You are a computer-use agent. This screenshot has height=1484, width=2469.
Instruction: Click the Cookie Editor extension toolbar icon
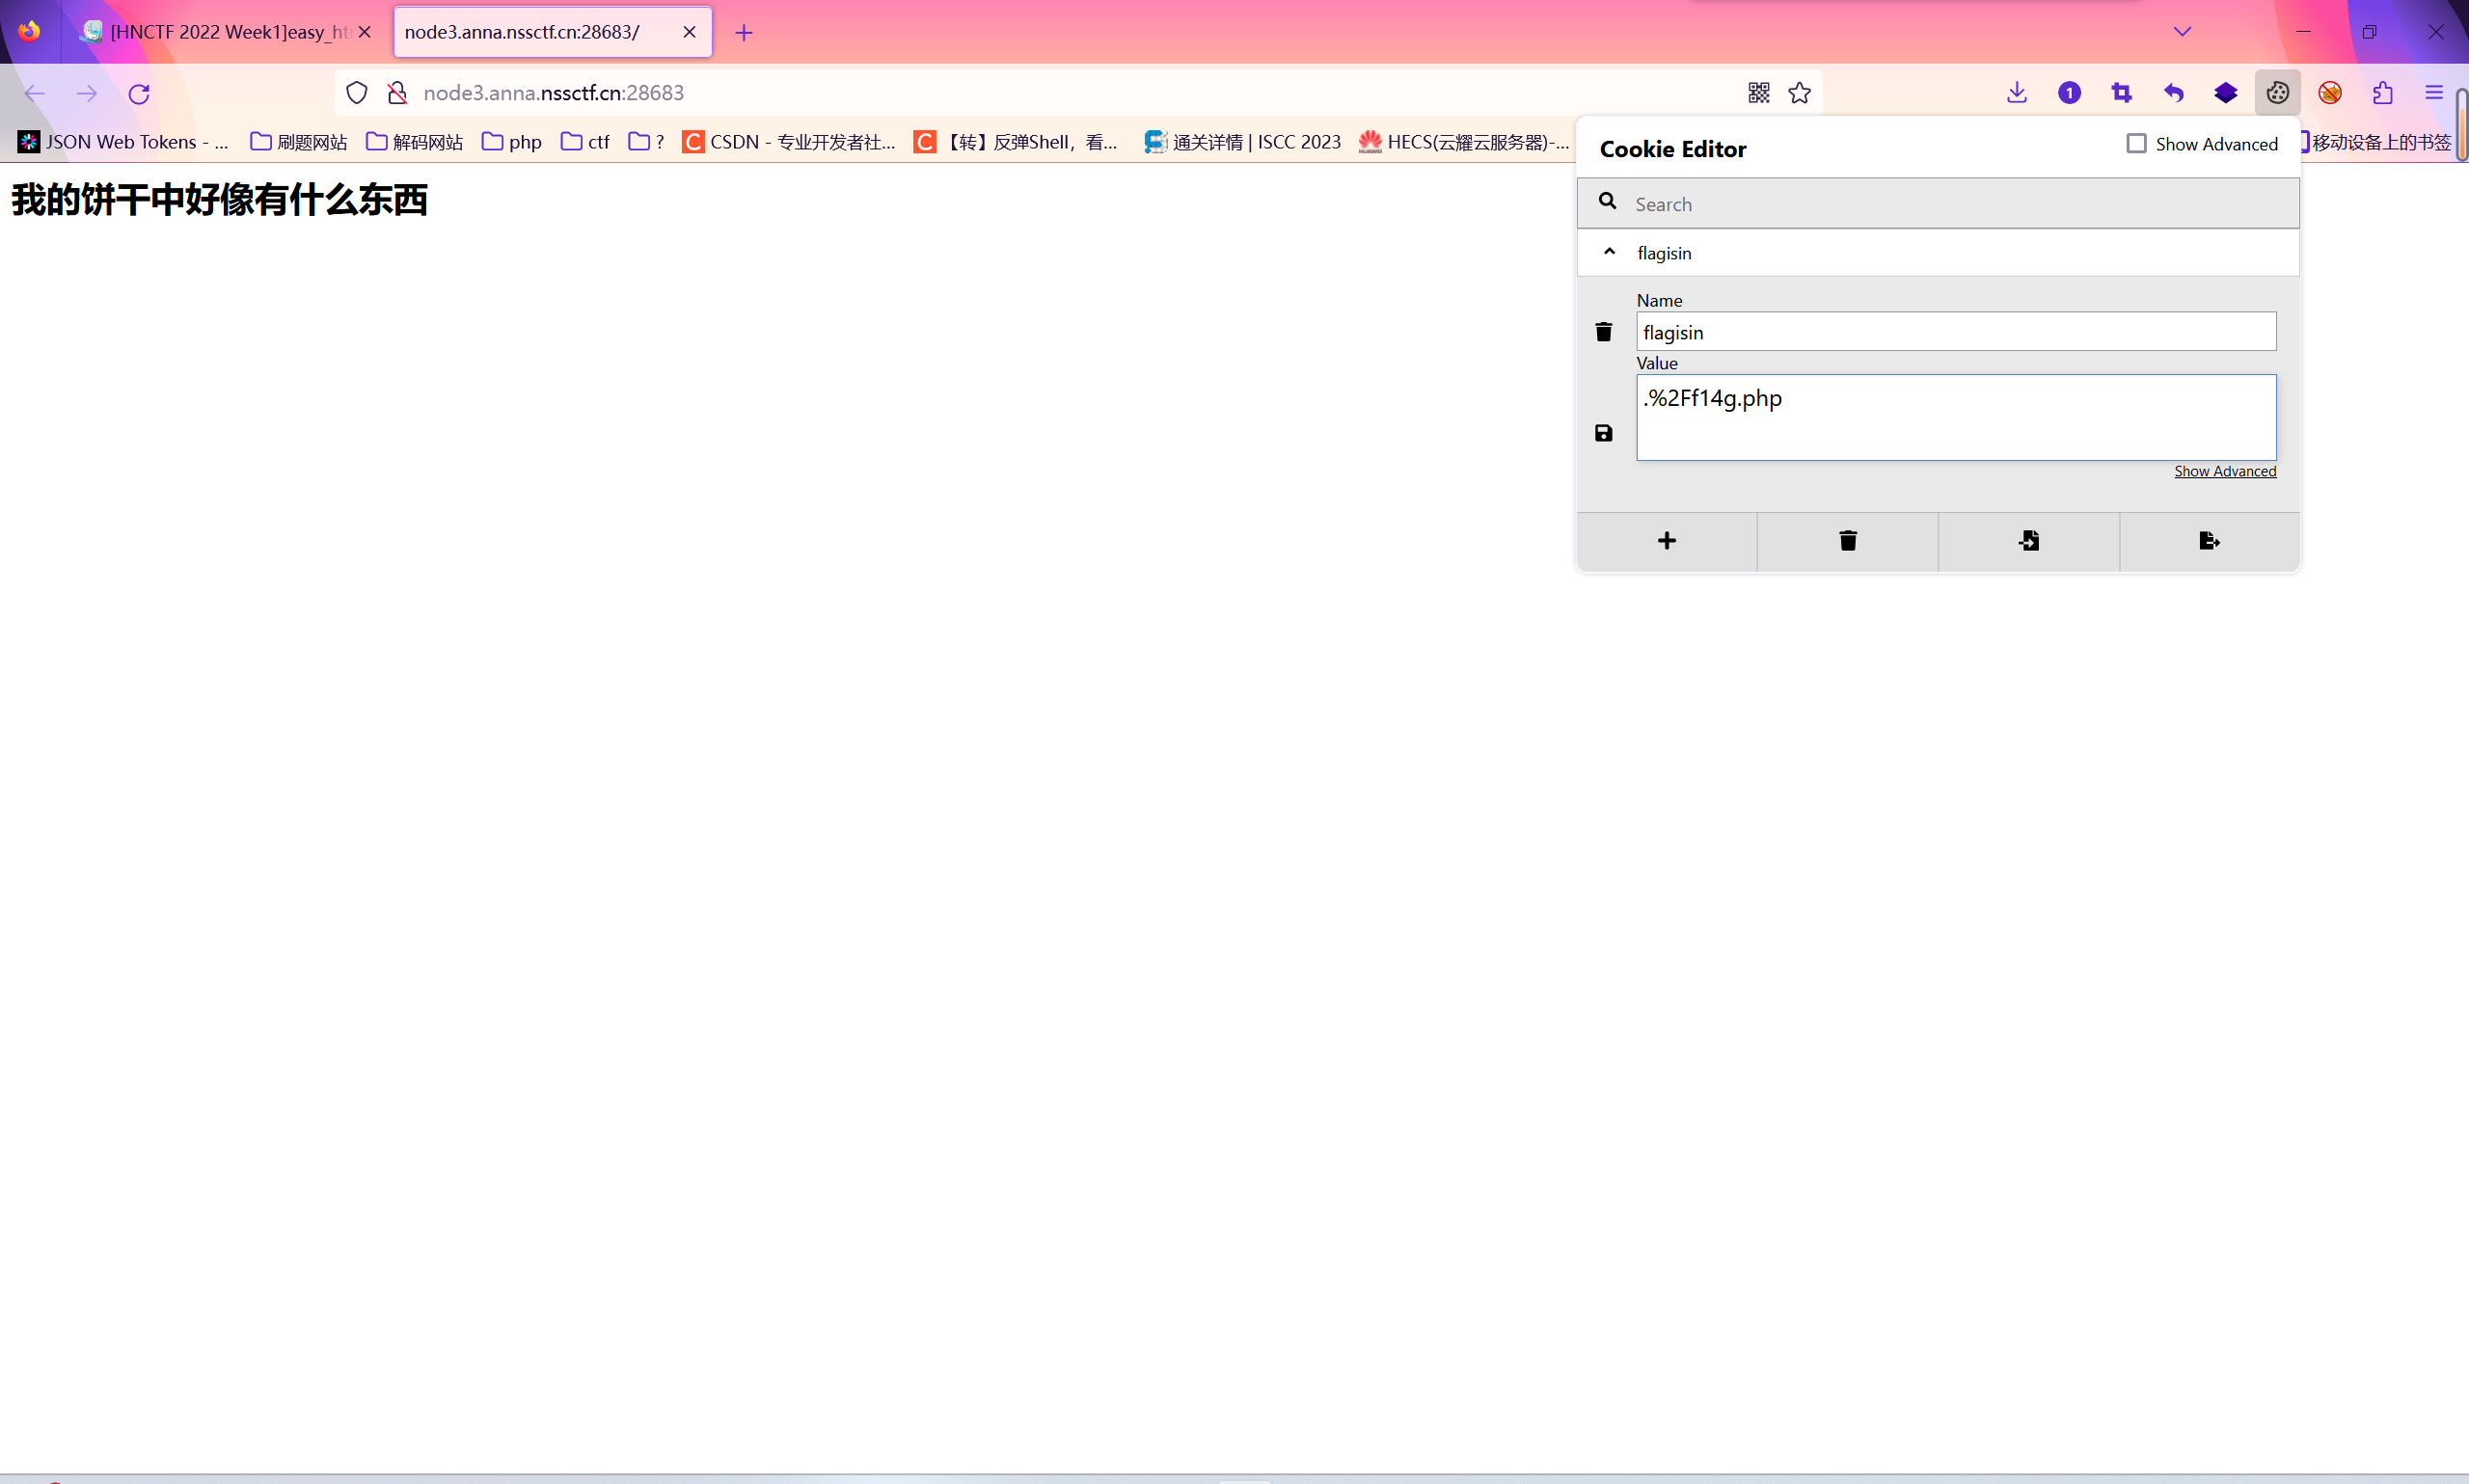click(x=2277, y=93)
